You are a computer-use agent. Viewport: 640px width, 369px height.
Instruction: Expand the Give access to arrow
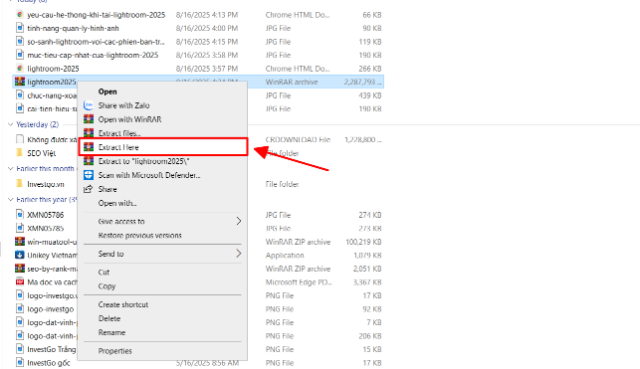[238, 221]
